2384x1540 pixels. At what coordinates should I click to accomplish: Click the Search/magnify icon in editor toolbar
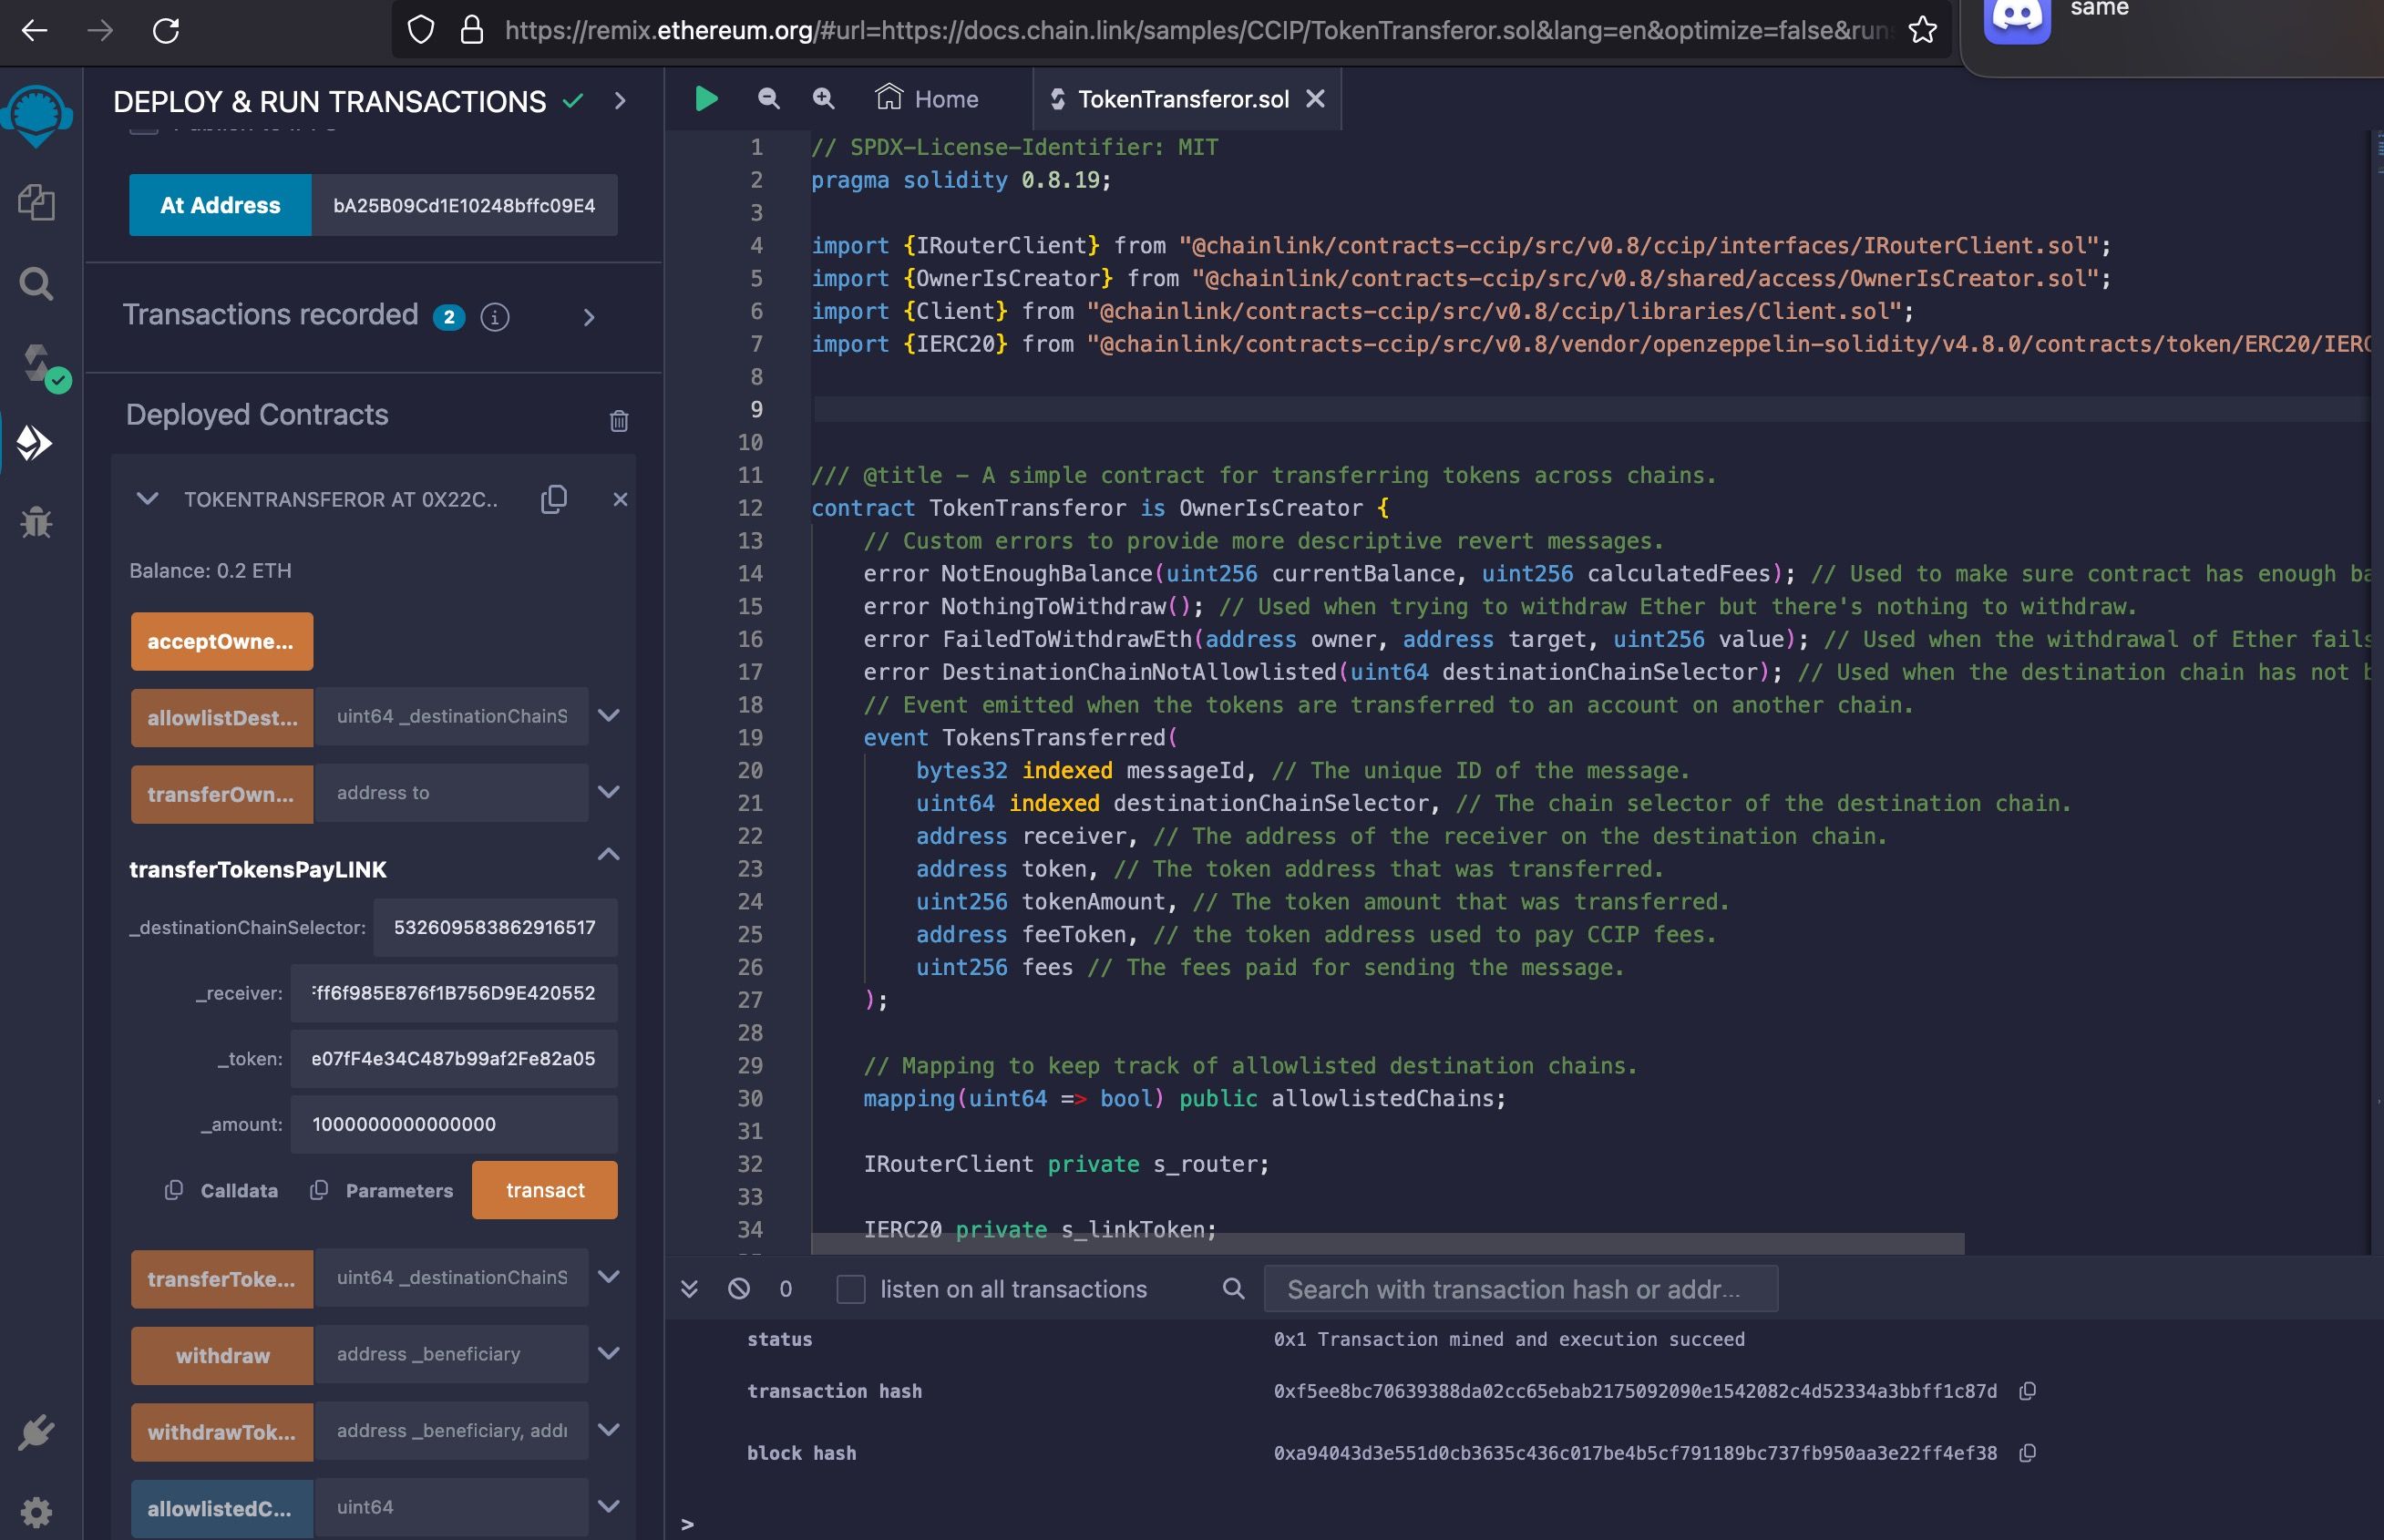[x=822, y=99]
